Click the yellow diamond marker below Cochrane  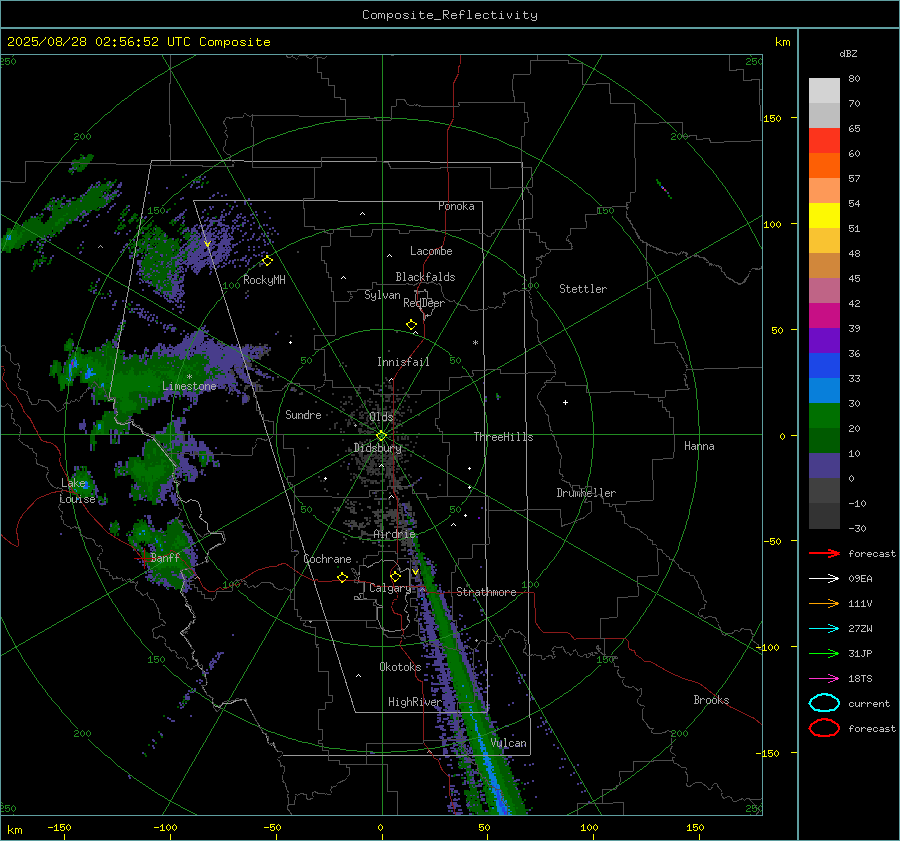tap(343, 577)
